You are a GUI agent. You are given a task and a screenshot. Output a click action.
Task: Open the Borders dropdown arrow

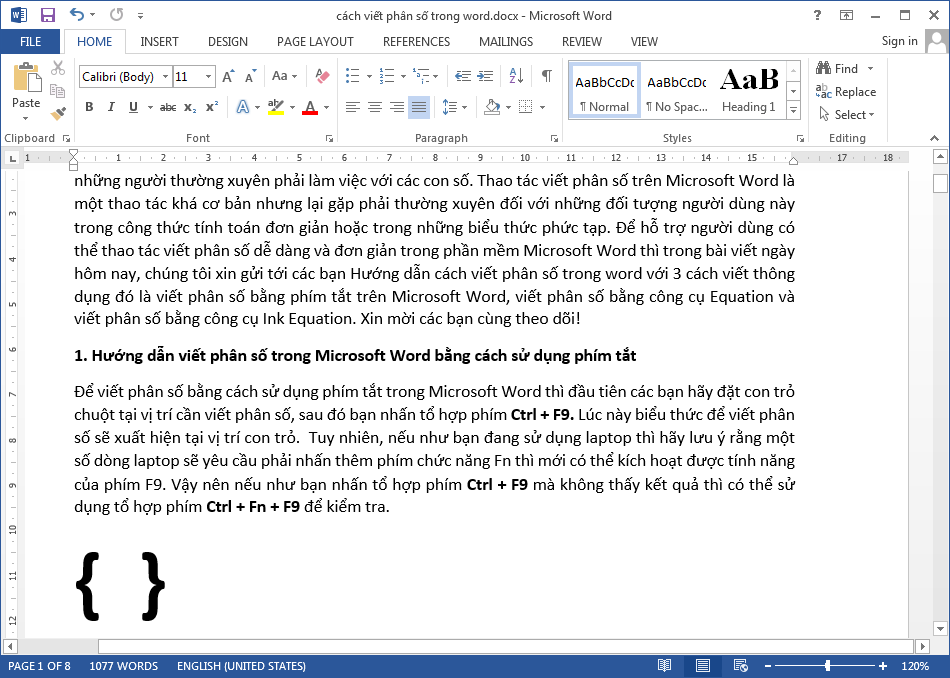pyautogui.click(x=542, y=107)
